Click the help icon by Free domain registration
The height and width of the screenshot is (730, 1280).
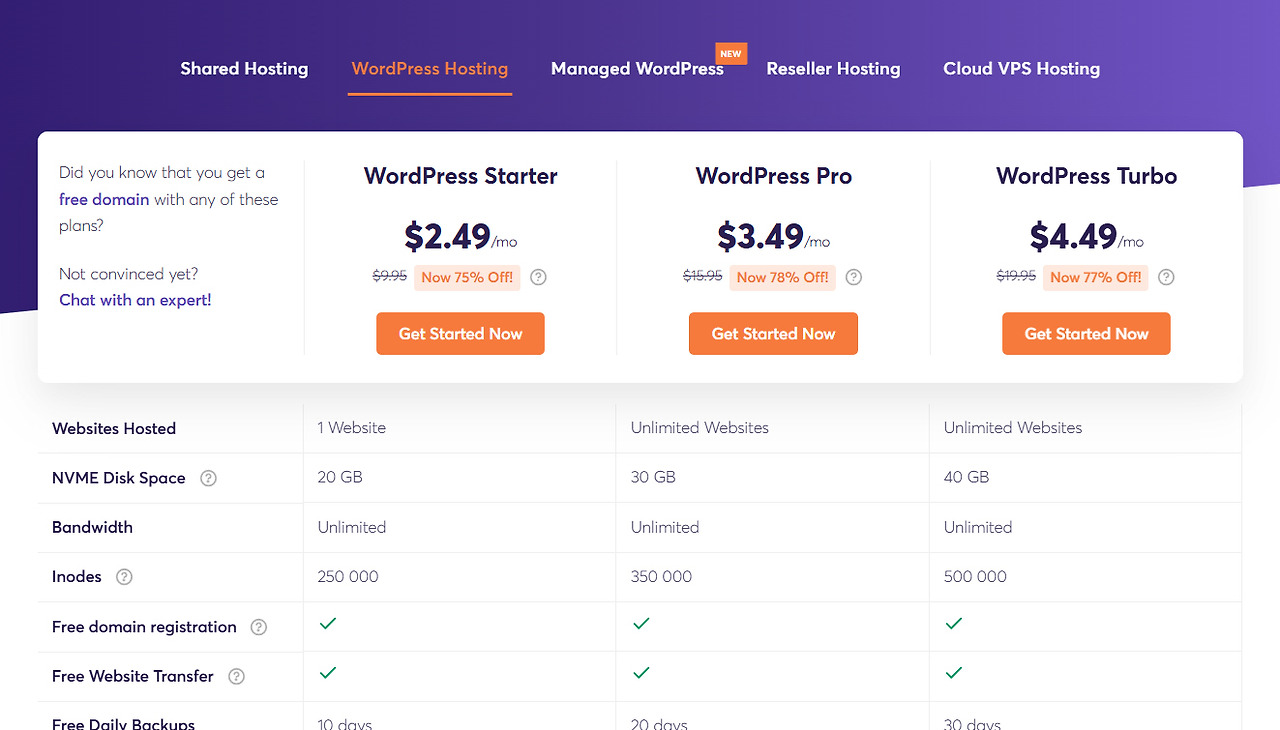pyautogui.click(x=258, y=627)
